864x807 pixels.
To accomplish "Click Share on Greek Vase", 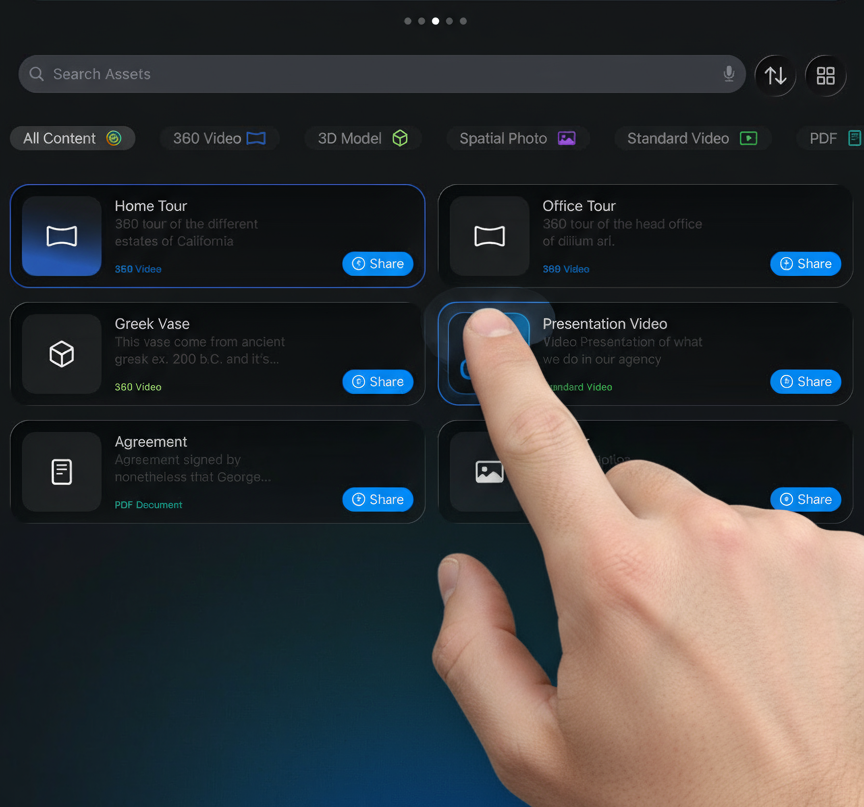I will pyautogui.click(x=378, y=382).
